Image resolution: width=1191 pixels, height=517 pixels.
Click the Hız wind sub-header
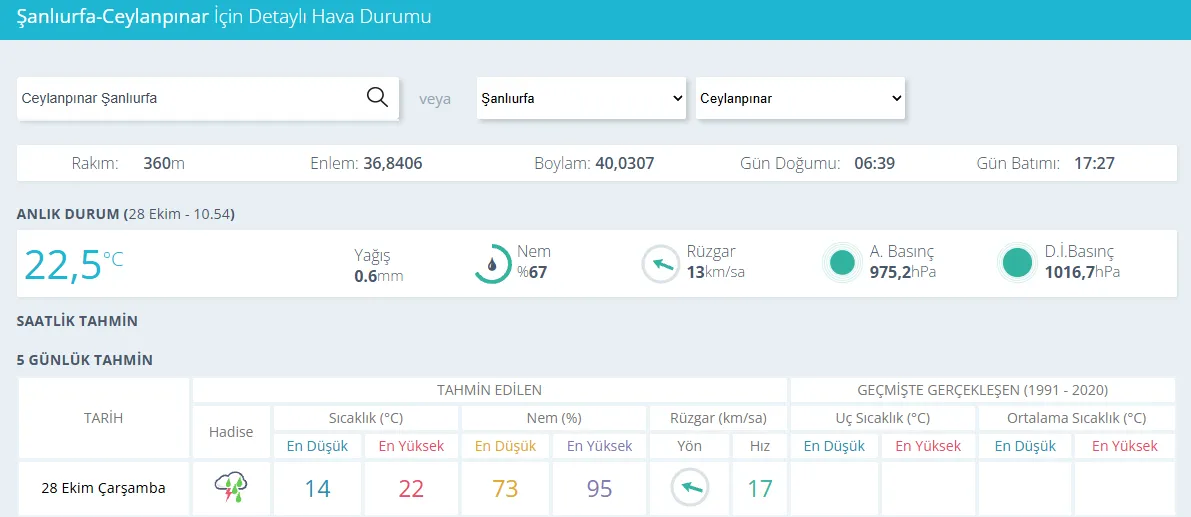point(760,446)
